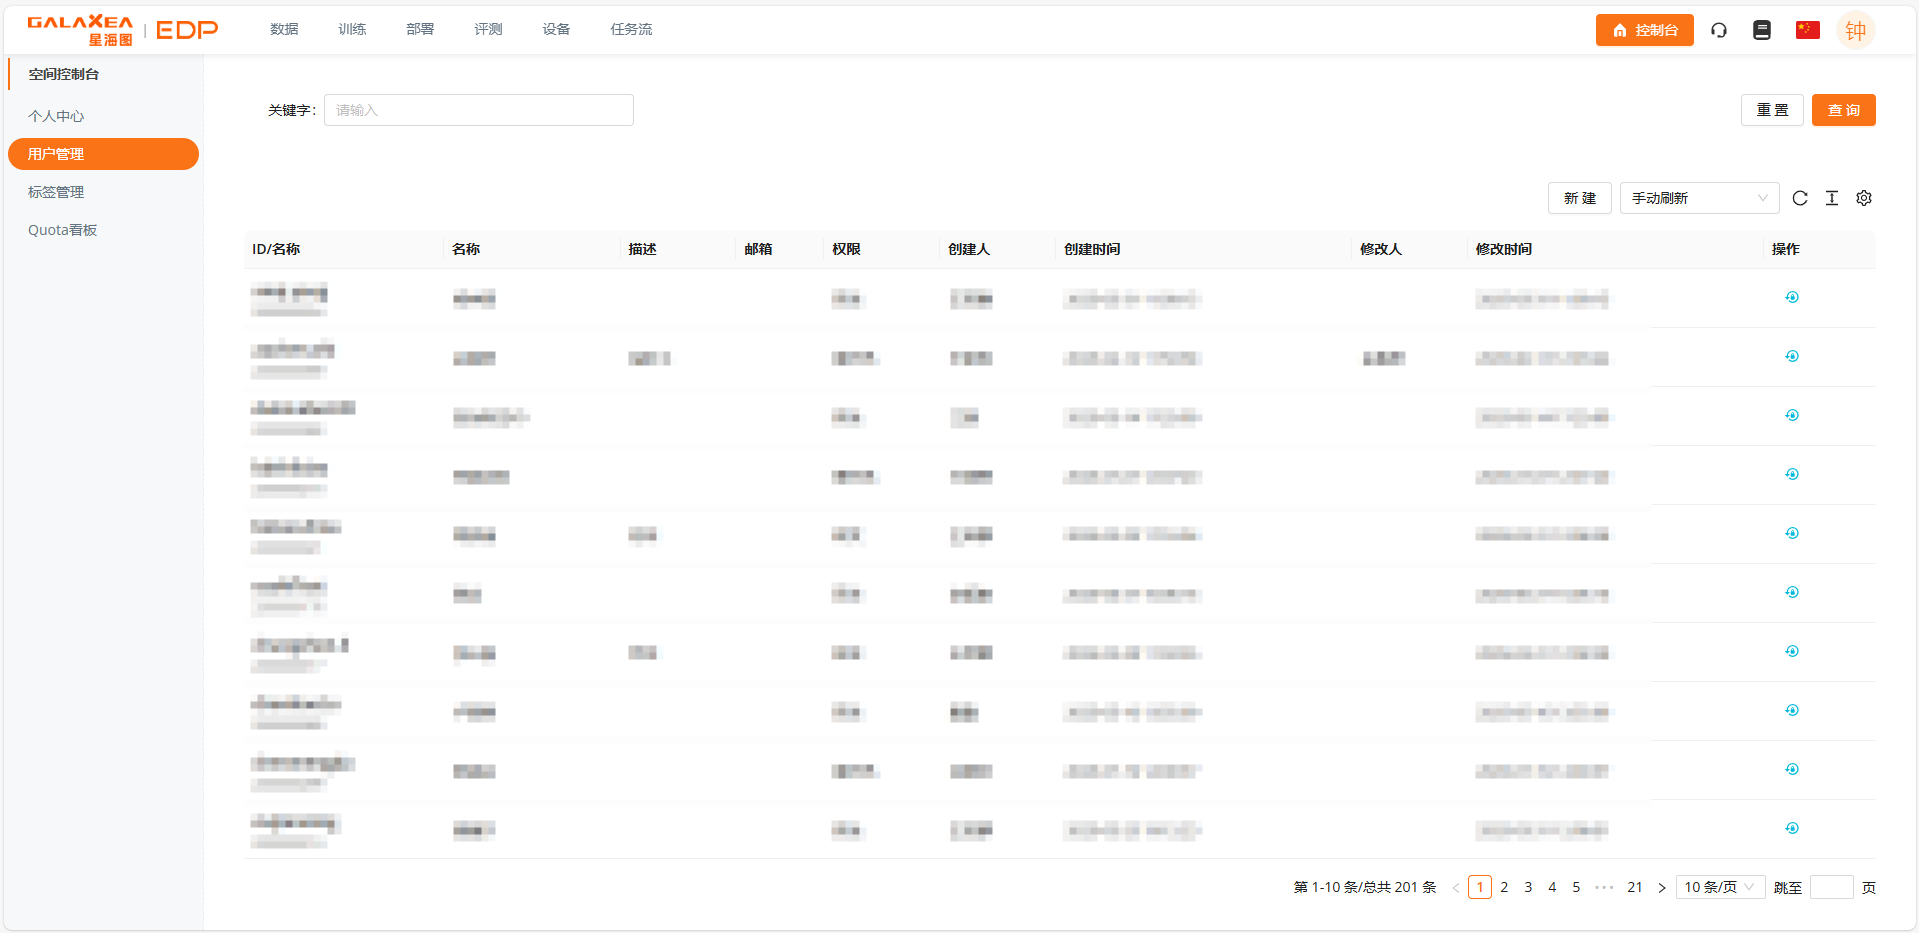Open the documentation book icon
The image size is (1919, 933).
click(1762, 30)
